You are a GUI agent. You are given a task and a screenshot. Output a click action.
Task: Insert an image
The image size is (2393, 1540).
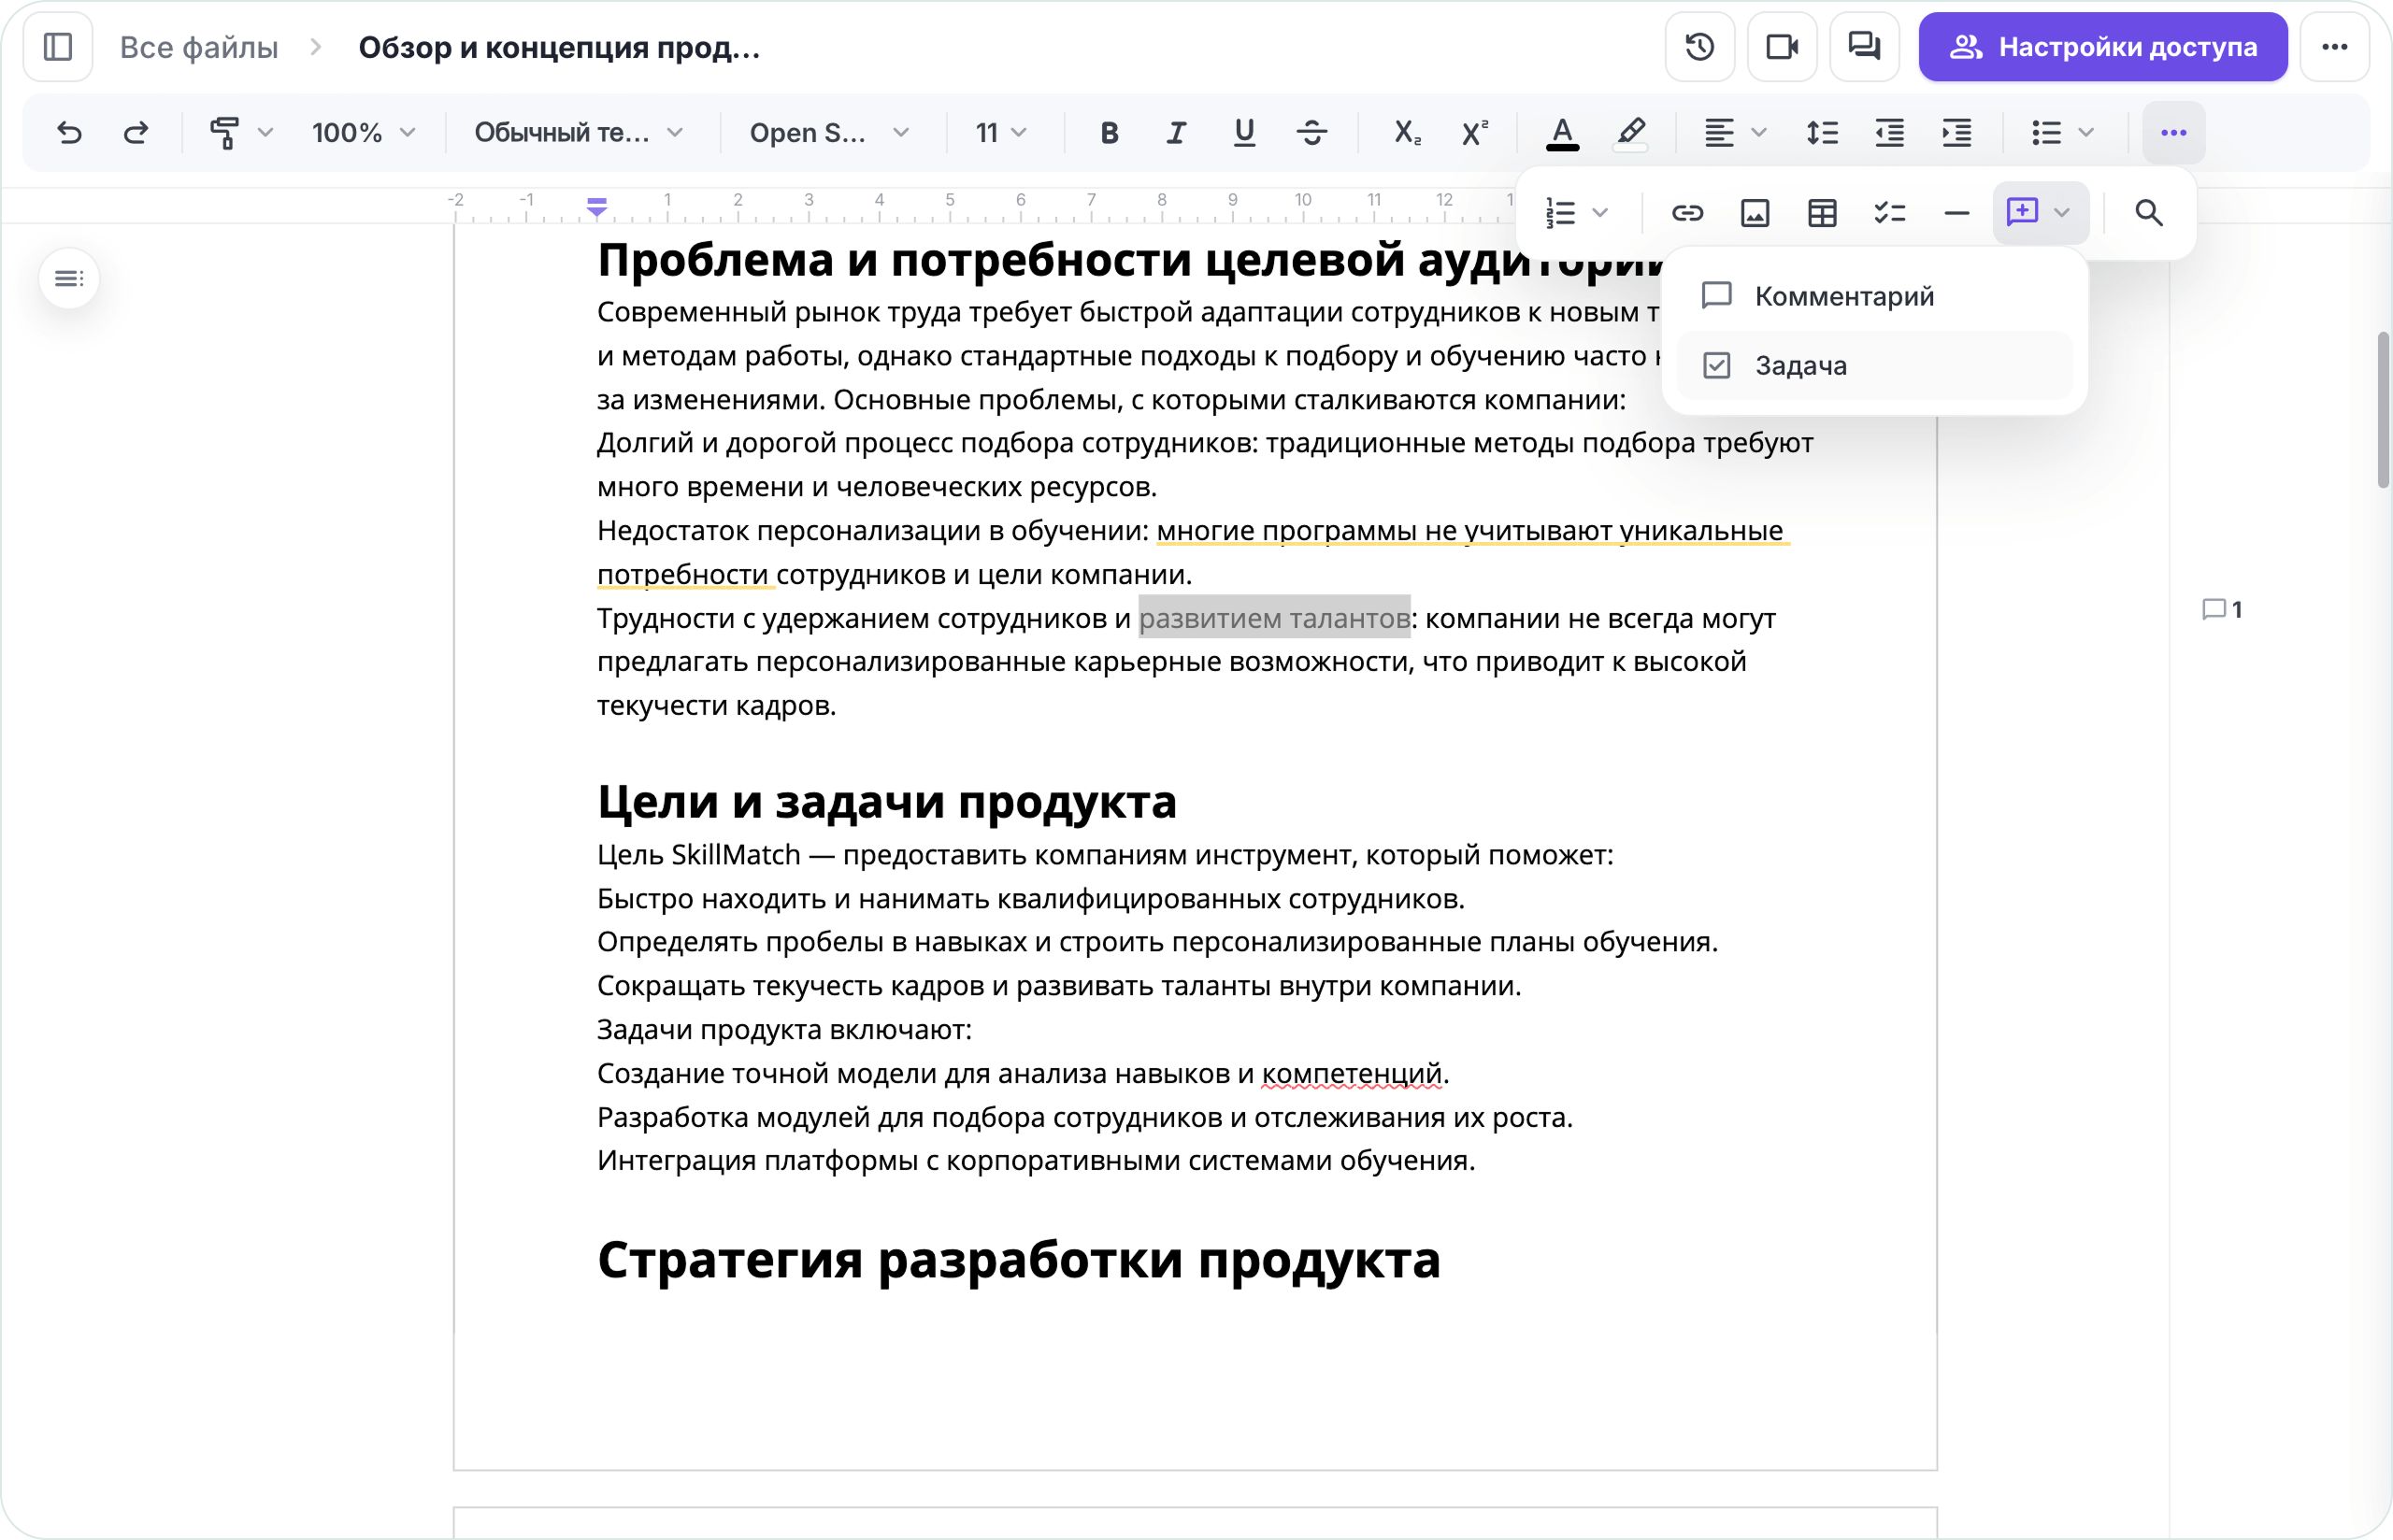(x=1755, y=213)
